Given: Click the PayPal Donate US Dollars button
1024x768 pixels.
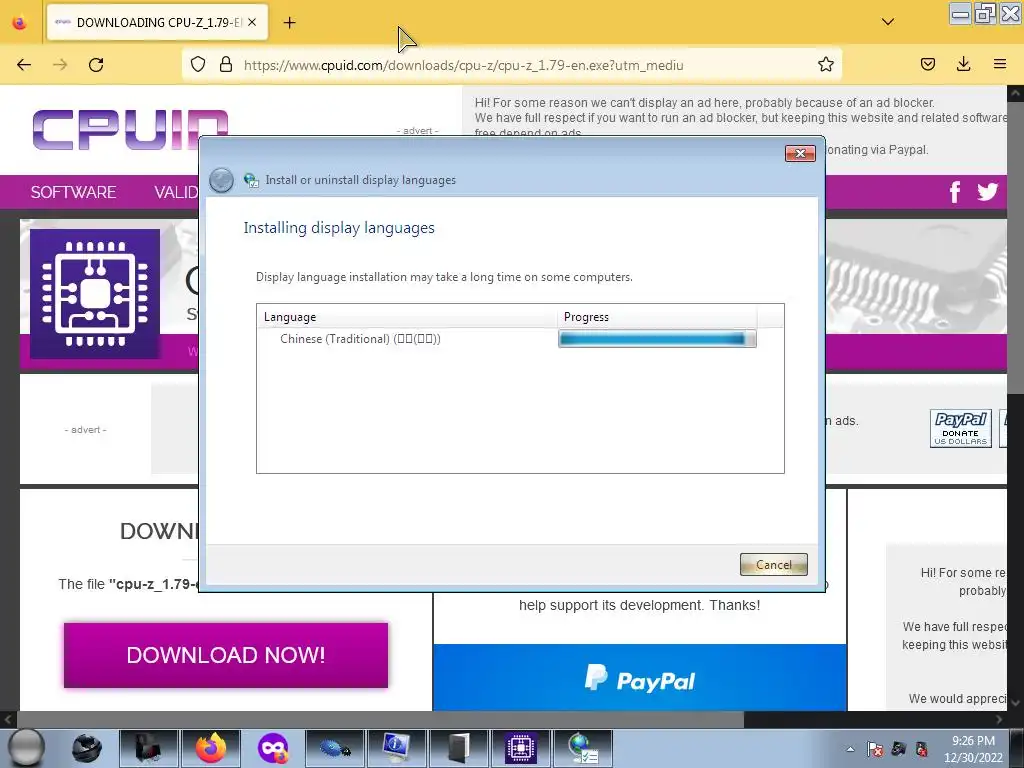Looking at the screenshot, I should [961, 428].
